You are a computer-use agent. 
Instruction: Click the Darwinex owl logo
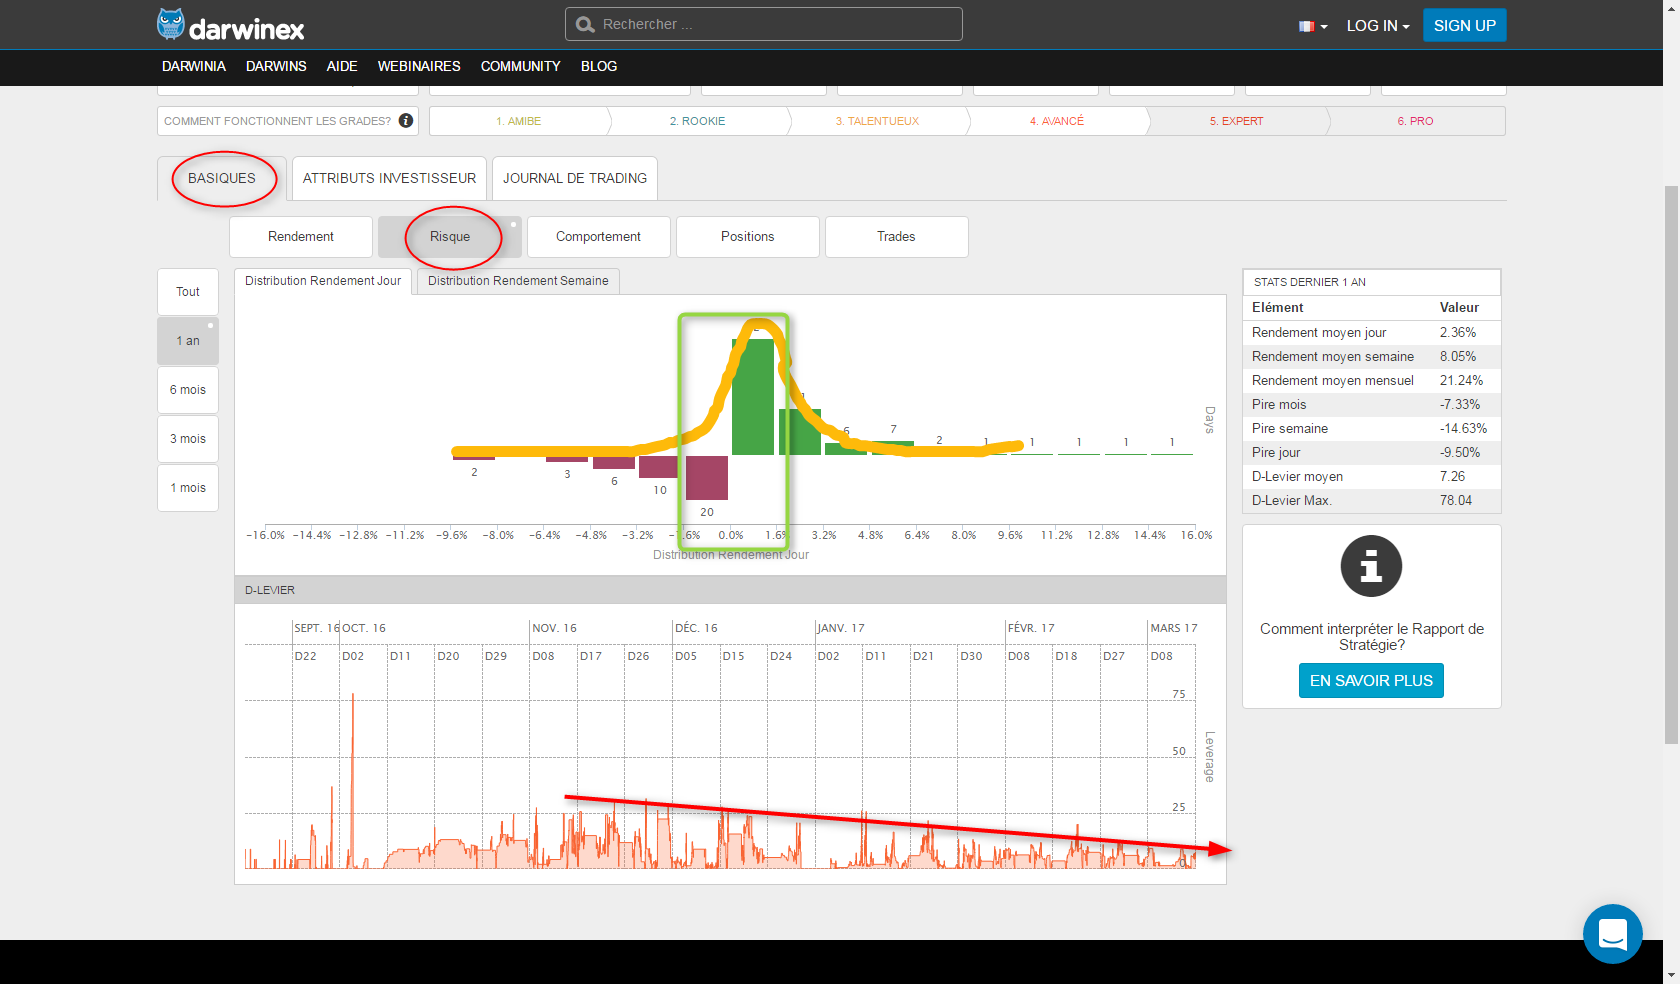(171, 25)
